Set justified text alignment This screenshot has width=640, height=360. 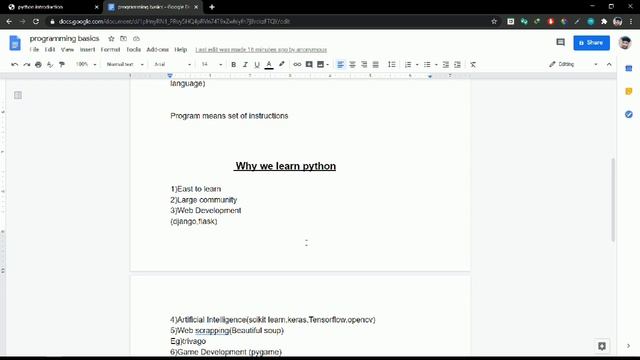point(376,64)
